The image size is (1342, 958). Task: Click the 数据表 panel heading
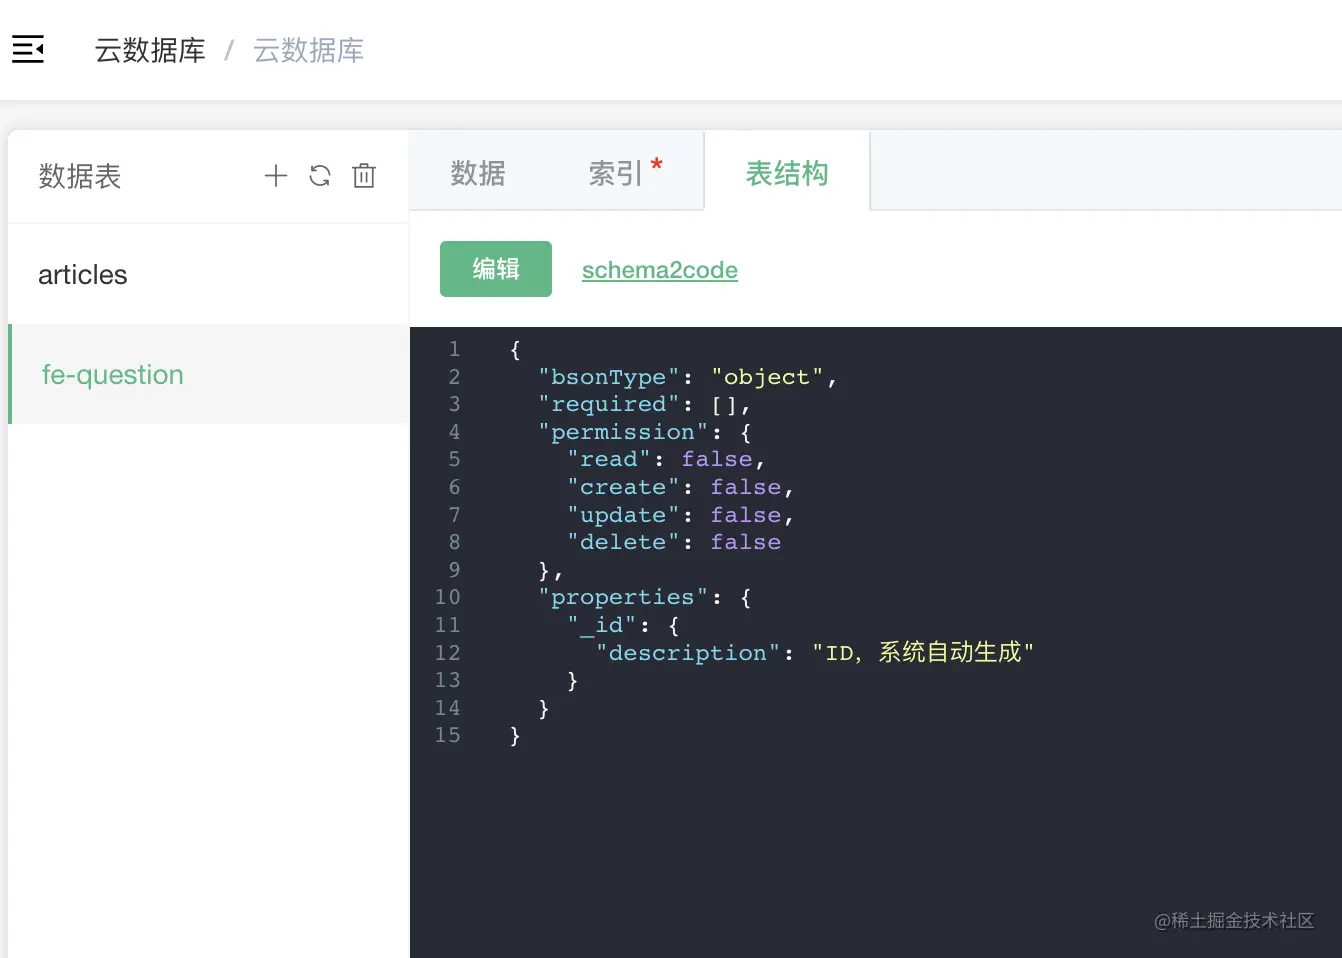pos(80,176)
